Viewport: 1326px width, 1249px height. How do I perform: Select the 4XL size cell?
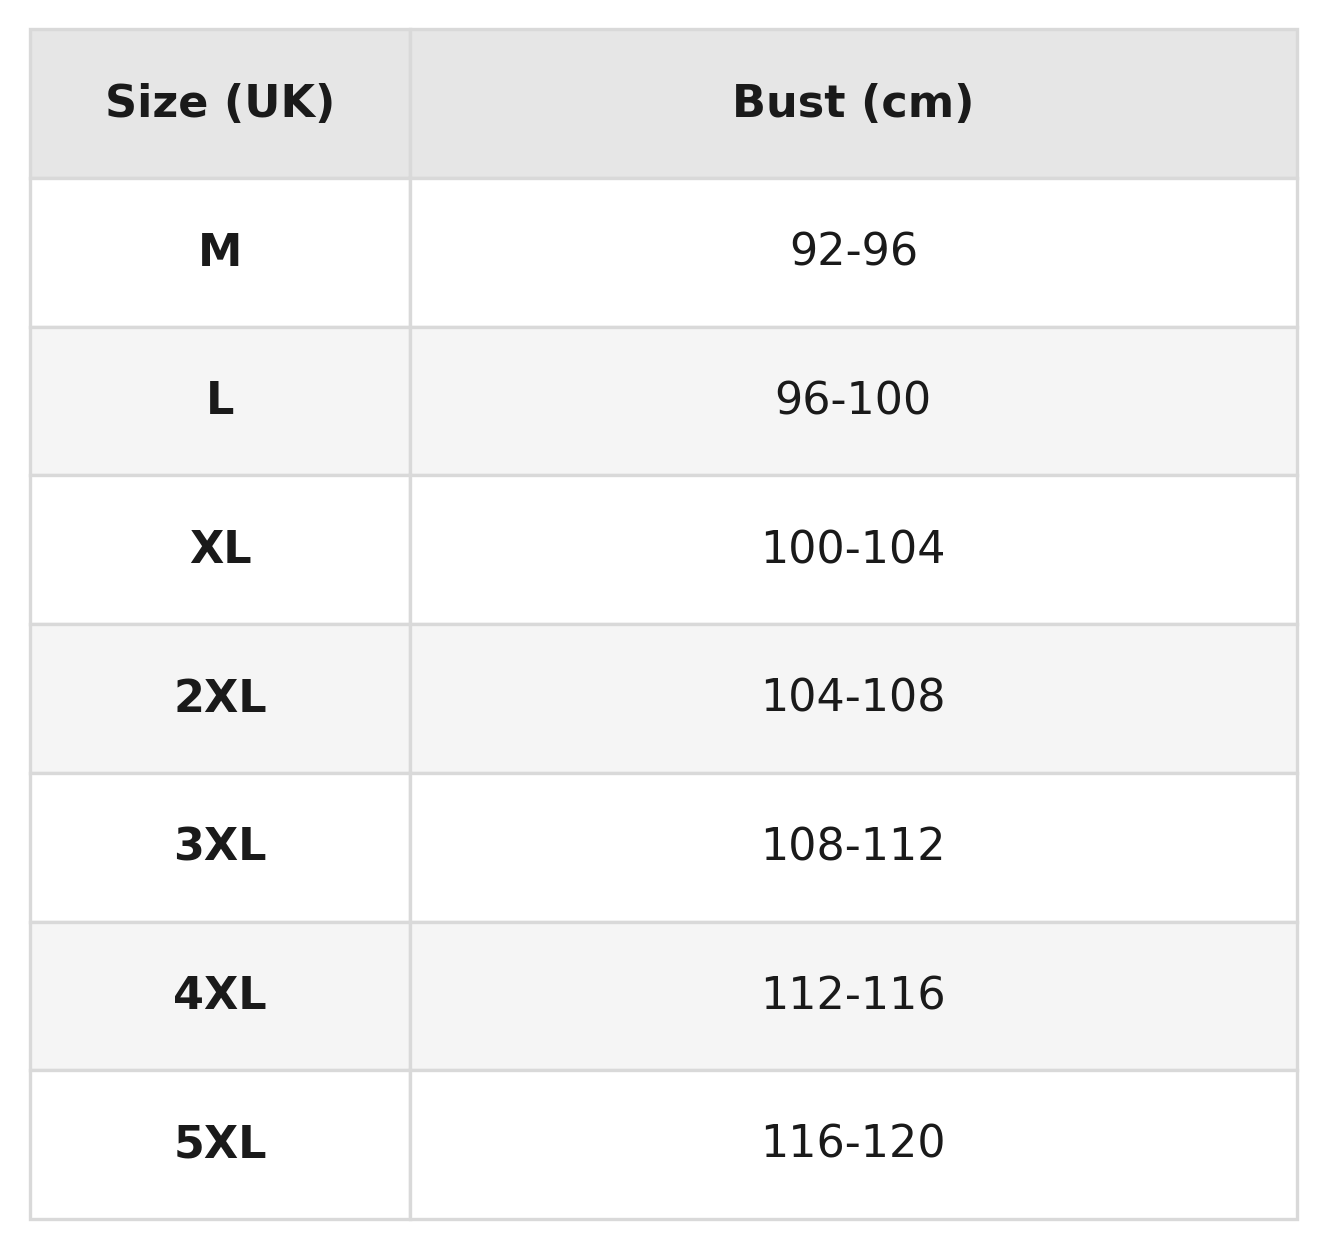pos(220,995)
